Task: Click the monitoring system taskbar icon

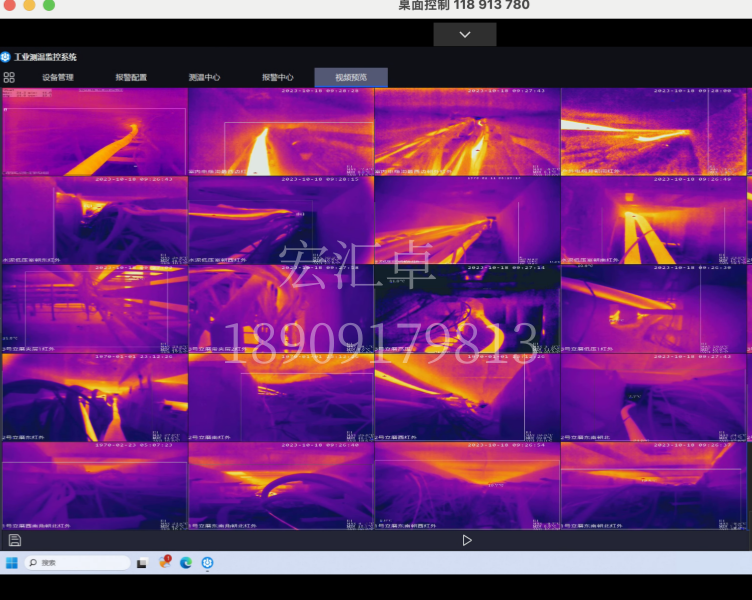Action: 207,563
